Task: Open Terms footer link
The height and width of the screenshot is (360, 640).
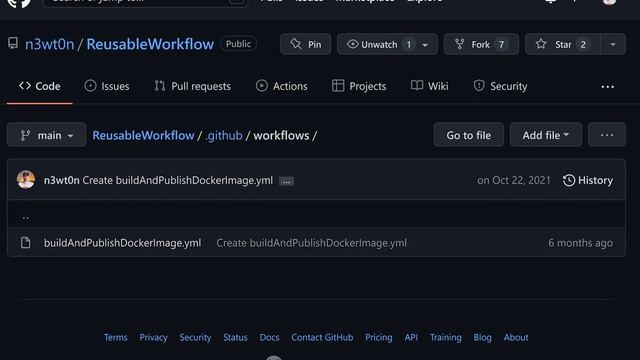Action: point(116,338)
